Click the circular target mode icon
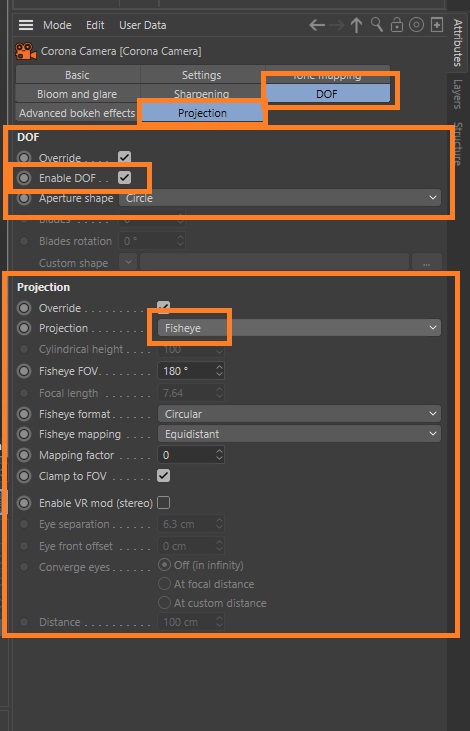Screen dimensions: 470x731 point(416,25)
